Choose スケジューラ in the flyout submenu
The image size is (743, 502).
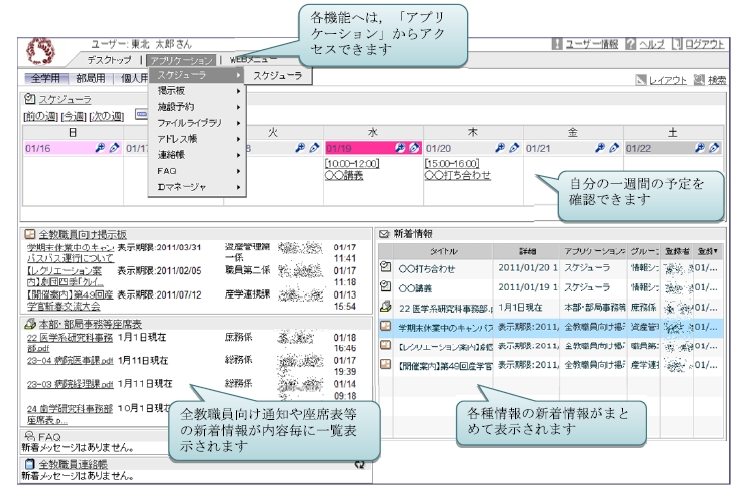(278, 75)
